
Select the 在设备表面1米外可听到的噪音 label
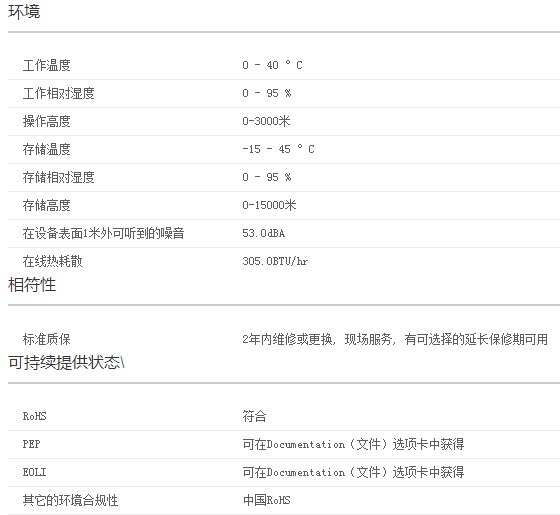pos(104,234)
